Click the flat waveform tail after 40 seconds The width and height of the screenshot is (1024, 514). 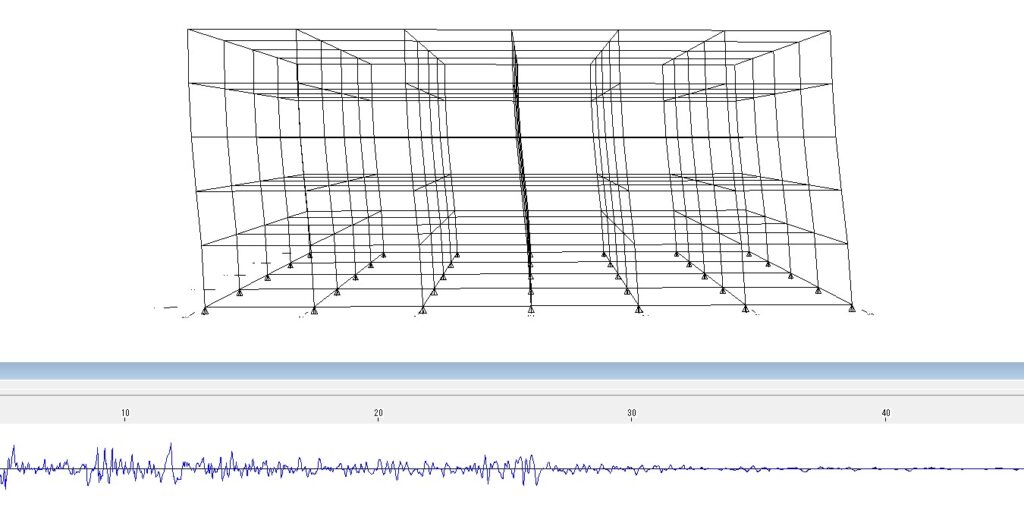950,468
